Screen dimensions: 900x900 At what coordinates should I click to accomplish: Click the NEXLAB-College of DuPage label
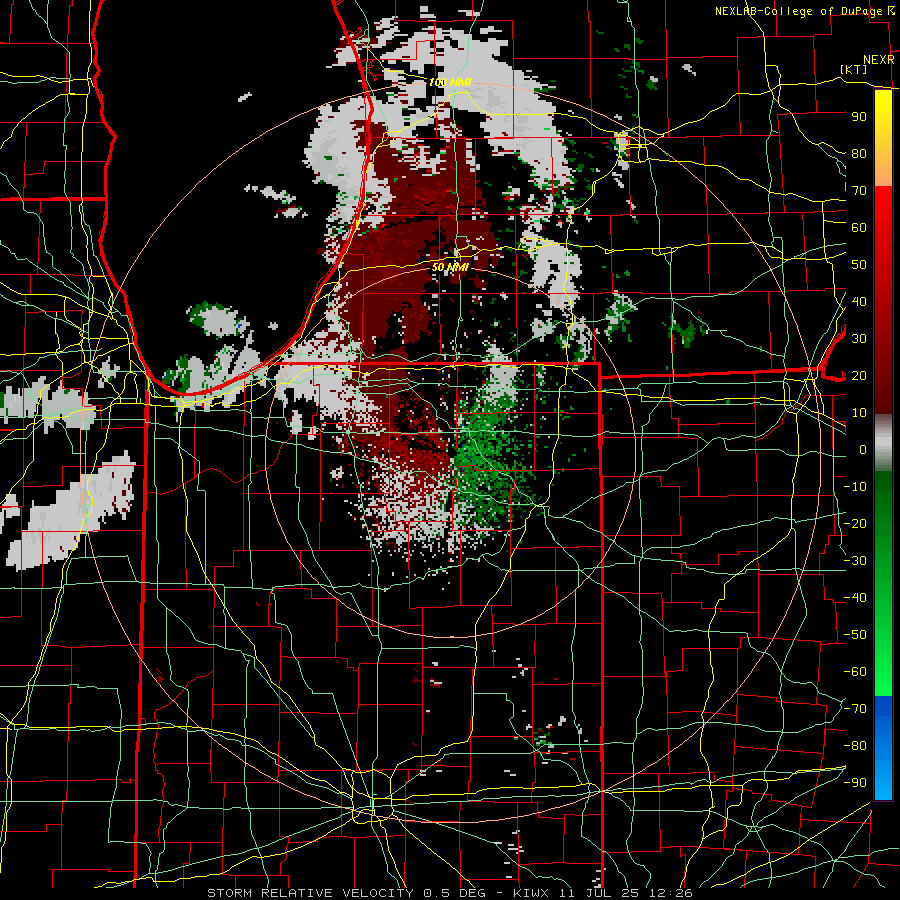click(x=799, y=11)
